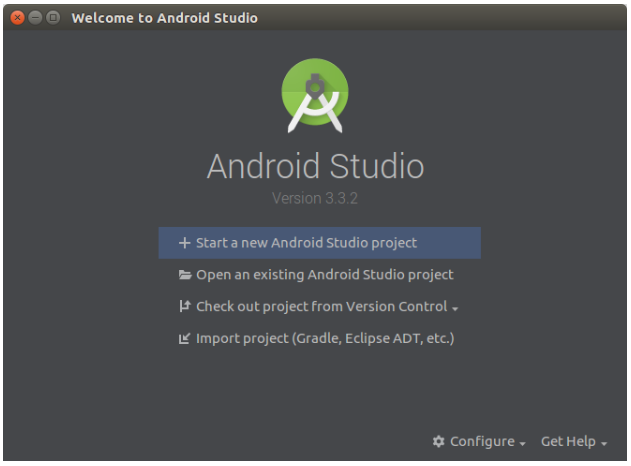Select Check out project from Version Control
The height and width of the screenshot is (466, 631).
[x=321, y=307]
